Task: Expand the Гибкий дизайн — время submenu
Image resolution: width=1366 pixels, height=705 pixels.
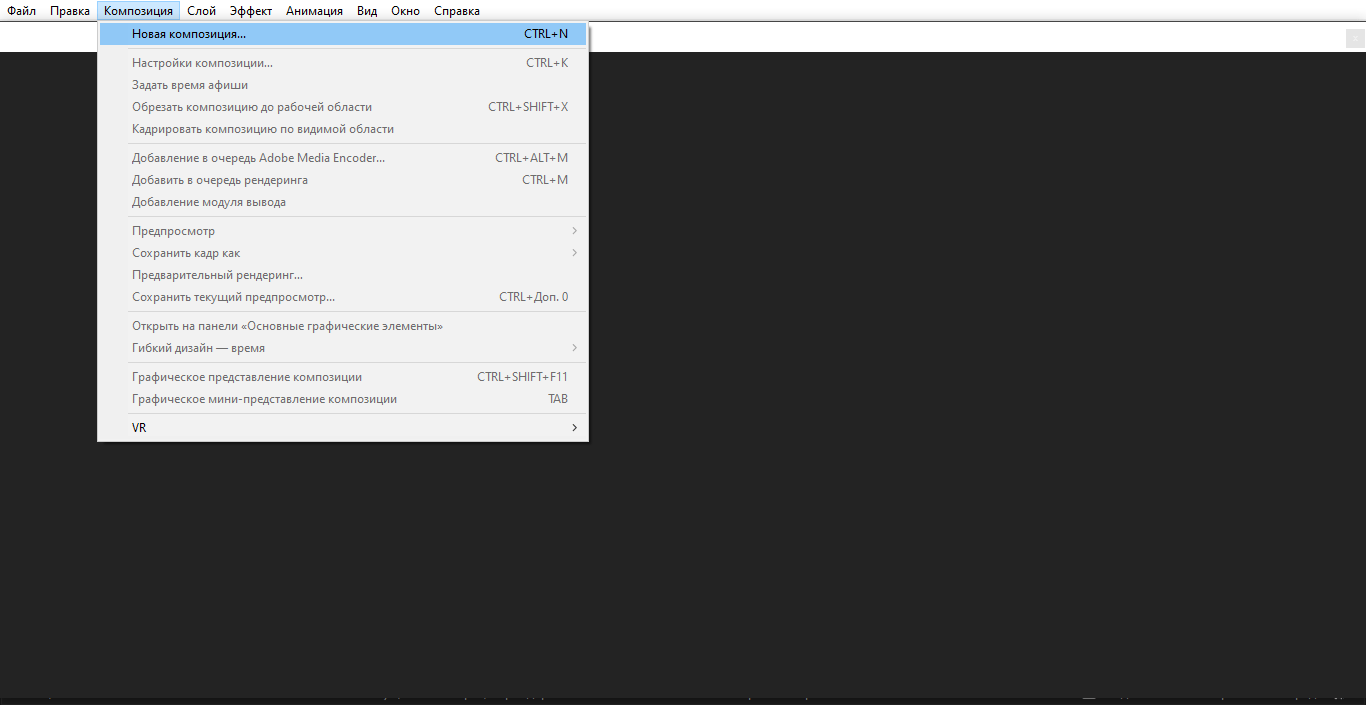Action: tap(343, 348)
